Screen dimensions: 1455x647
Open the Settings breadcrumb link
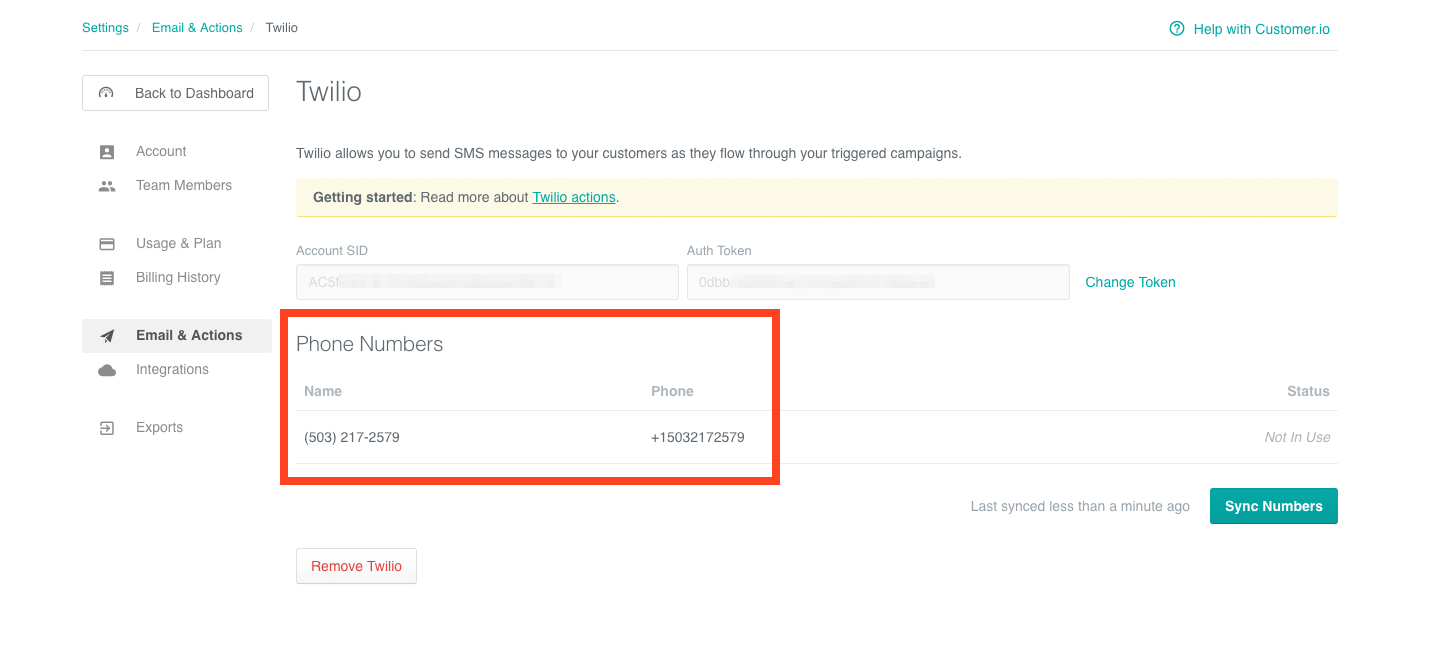coord(105,27)
